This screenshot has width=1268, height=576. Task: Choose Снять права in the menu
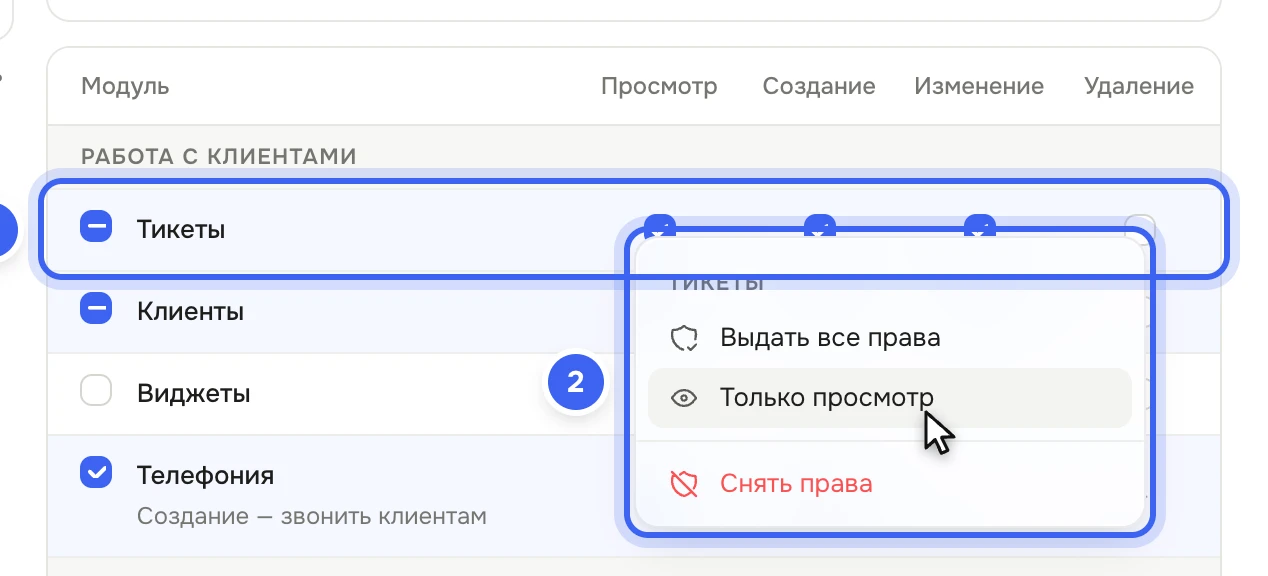point(890,484)
